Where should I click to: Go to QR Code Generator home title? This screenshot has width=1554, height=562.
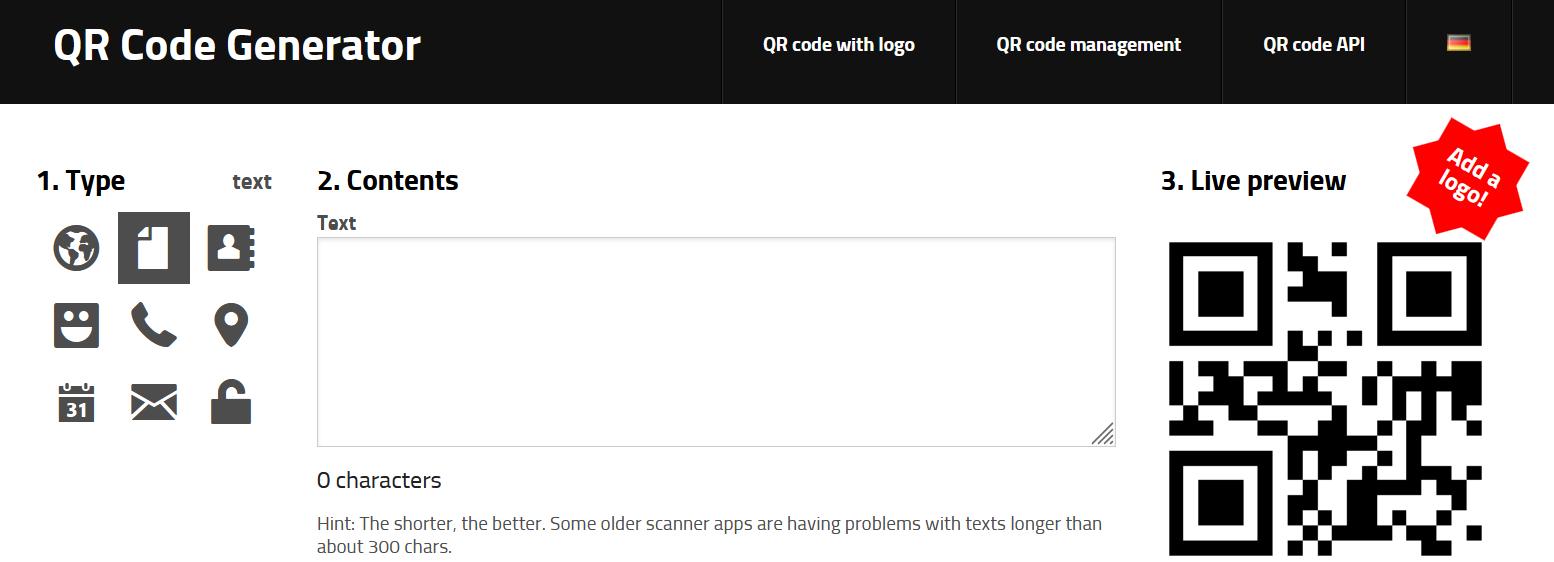tap(237, 46)
